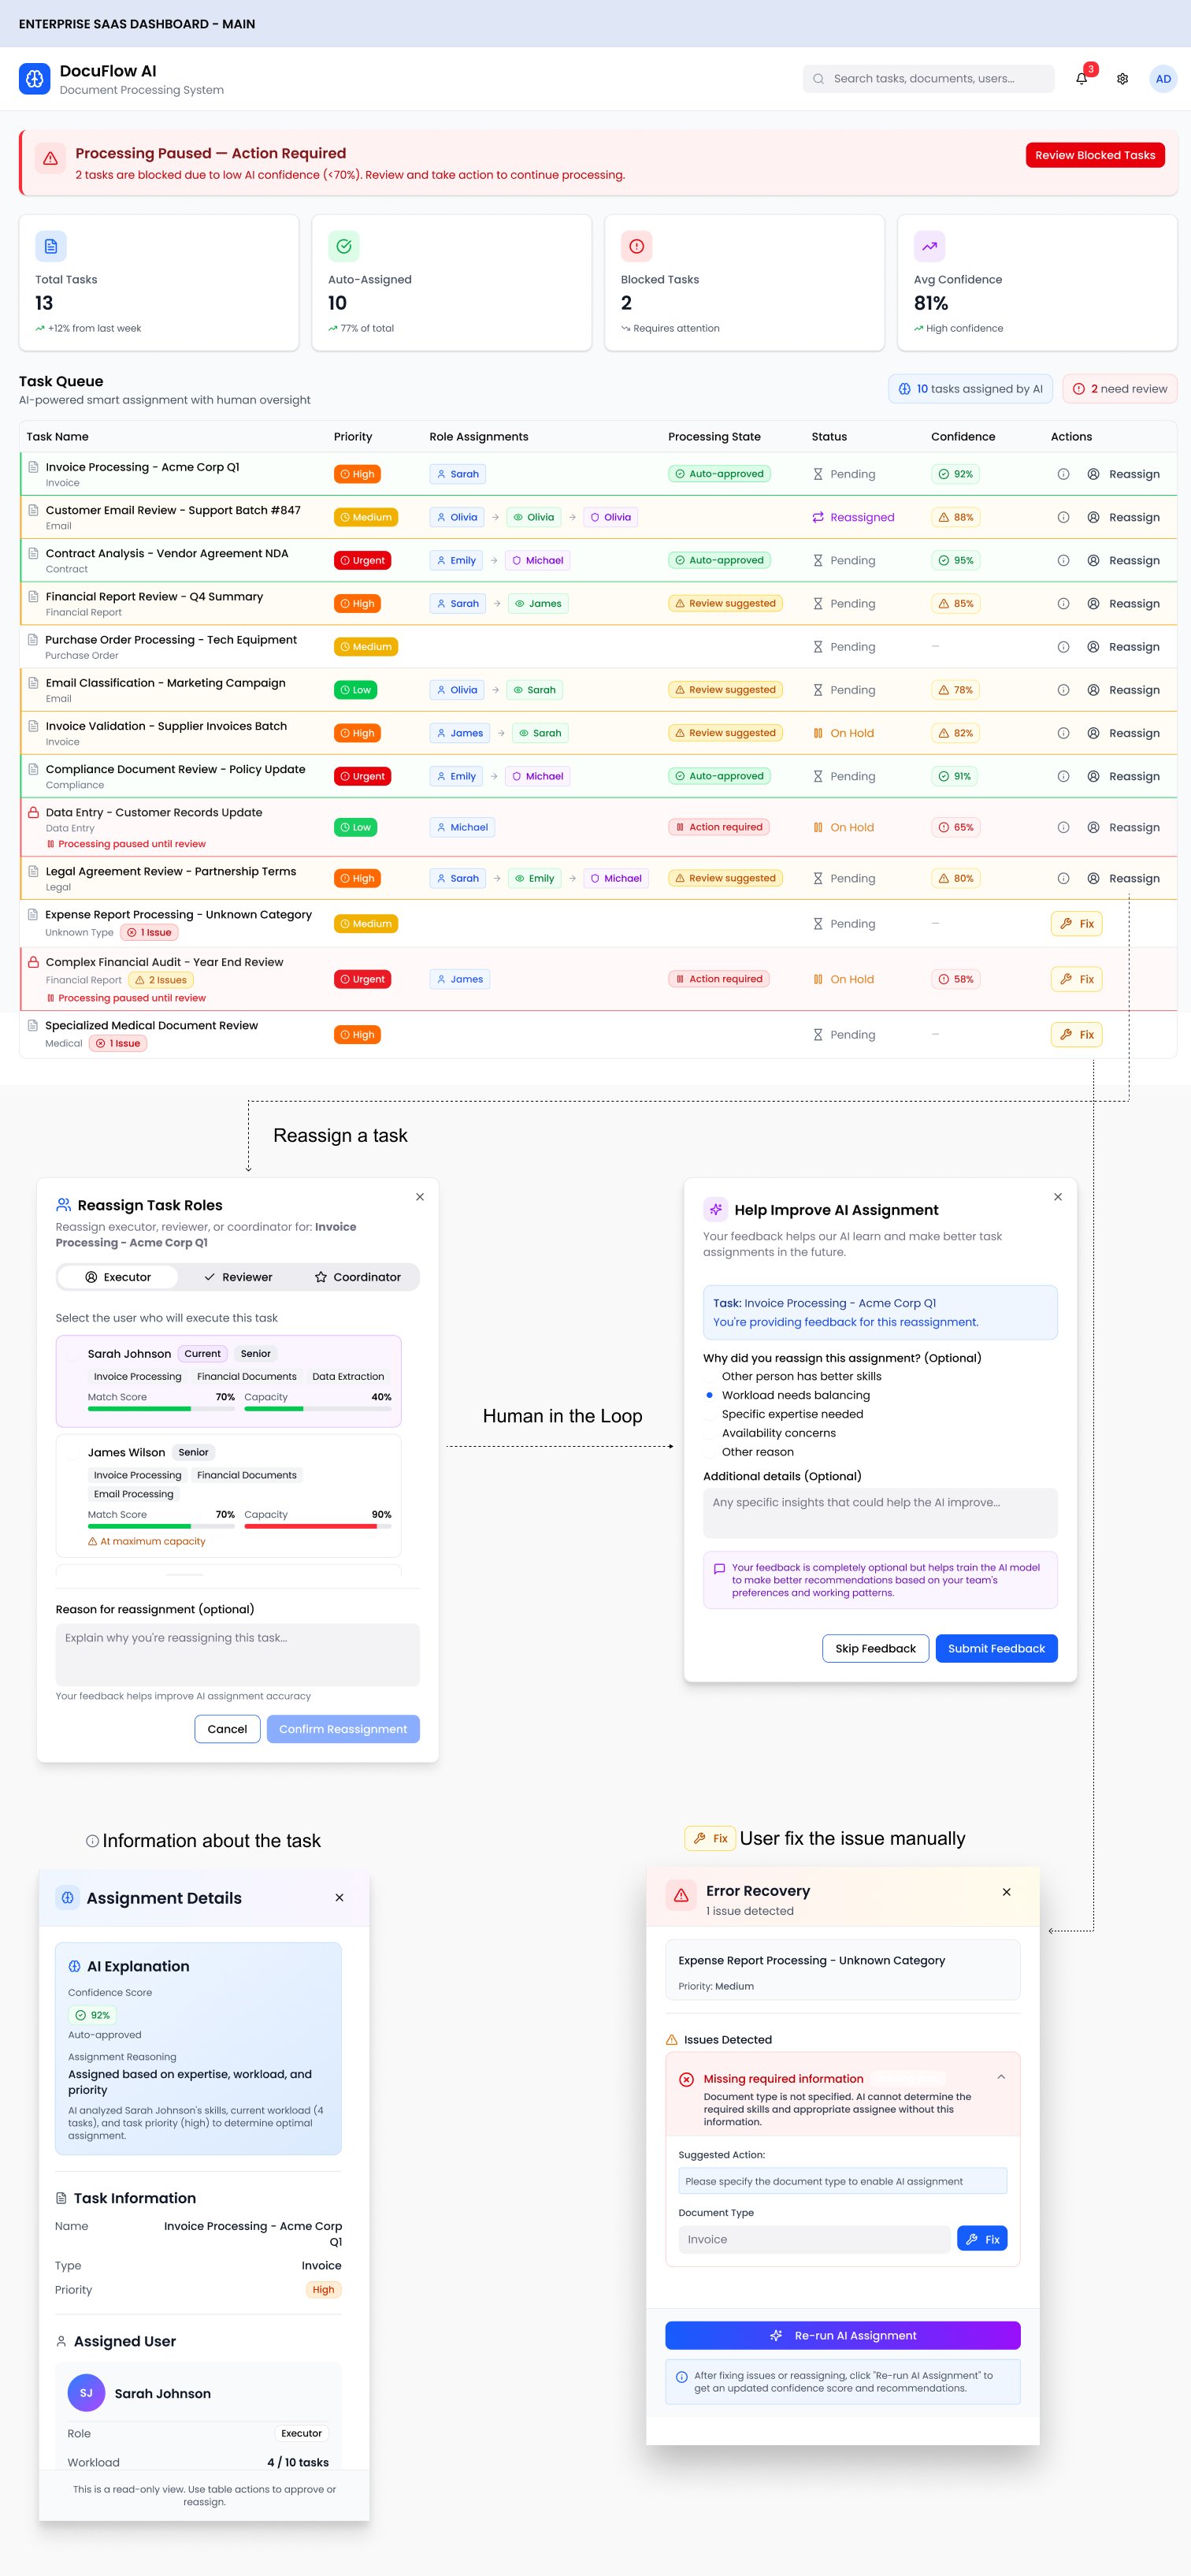Open settings gear in header
The image size is (1191, 2576).
pyautogui.click(x=1122, y=79)
